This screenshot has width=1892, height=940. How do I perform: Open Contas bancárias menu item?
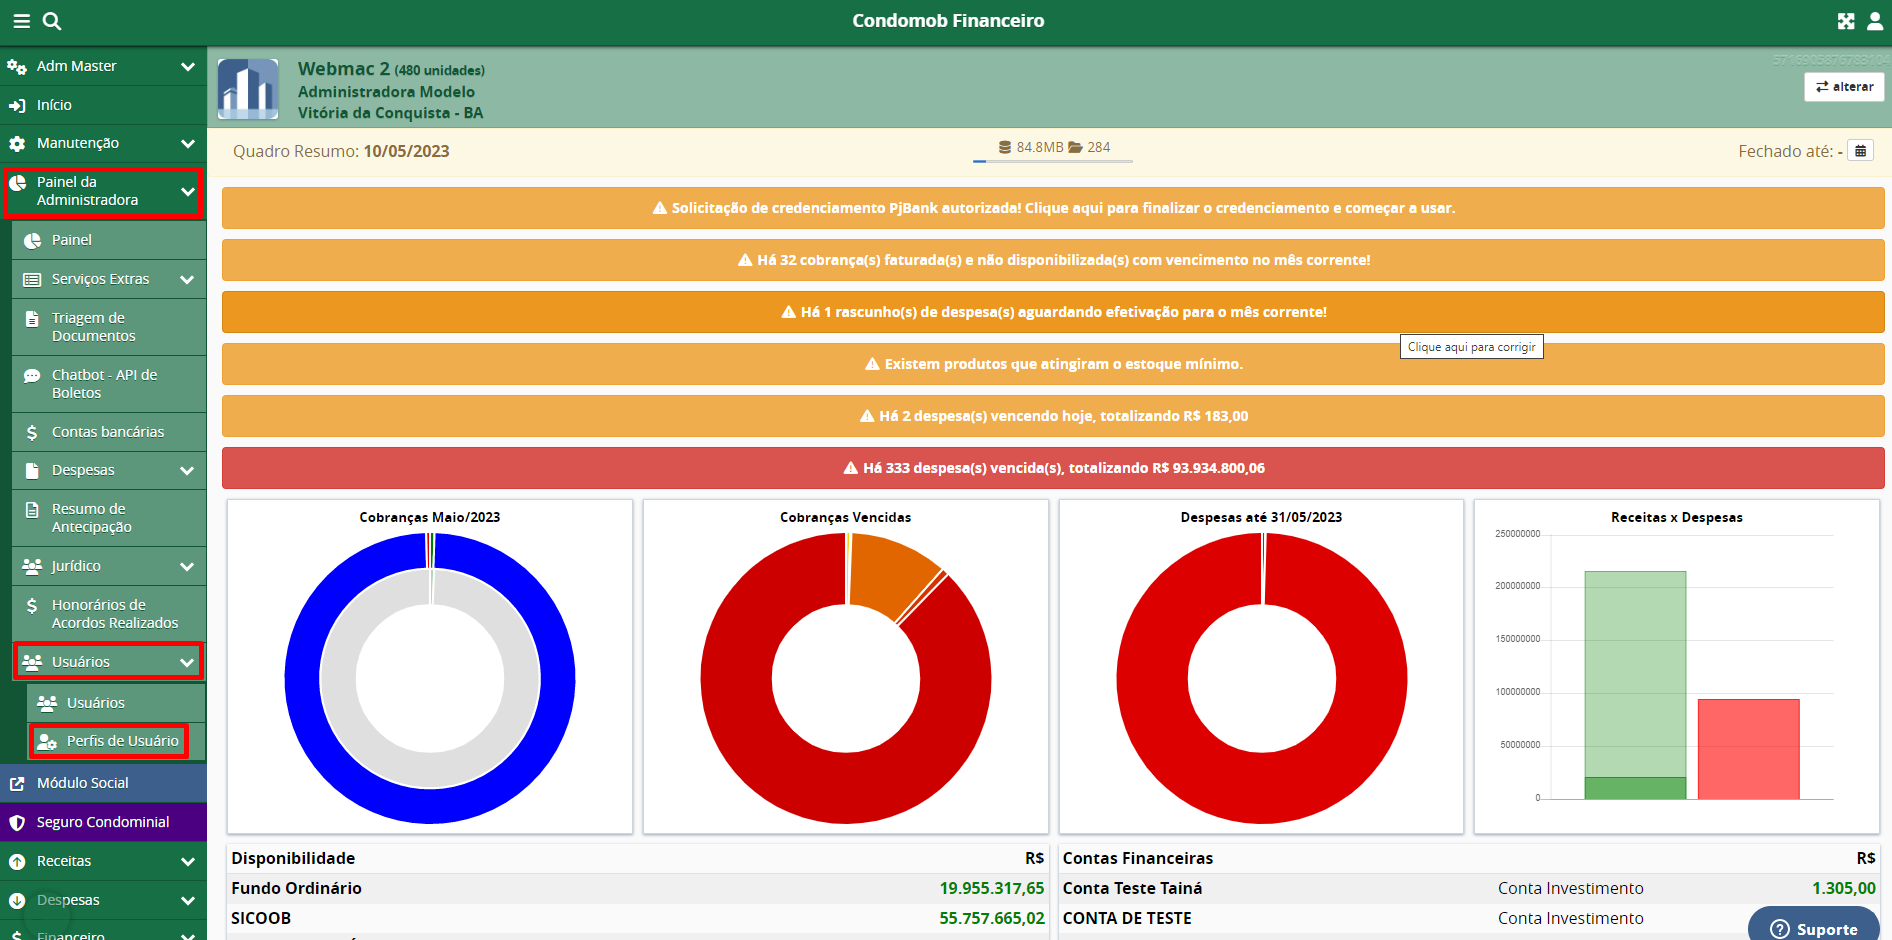pos(108,432)
